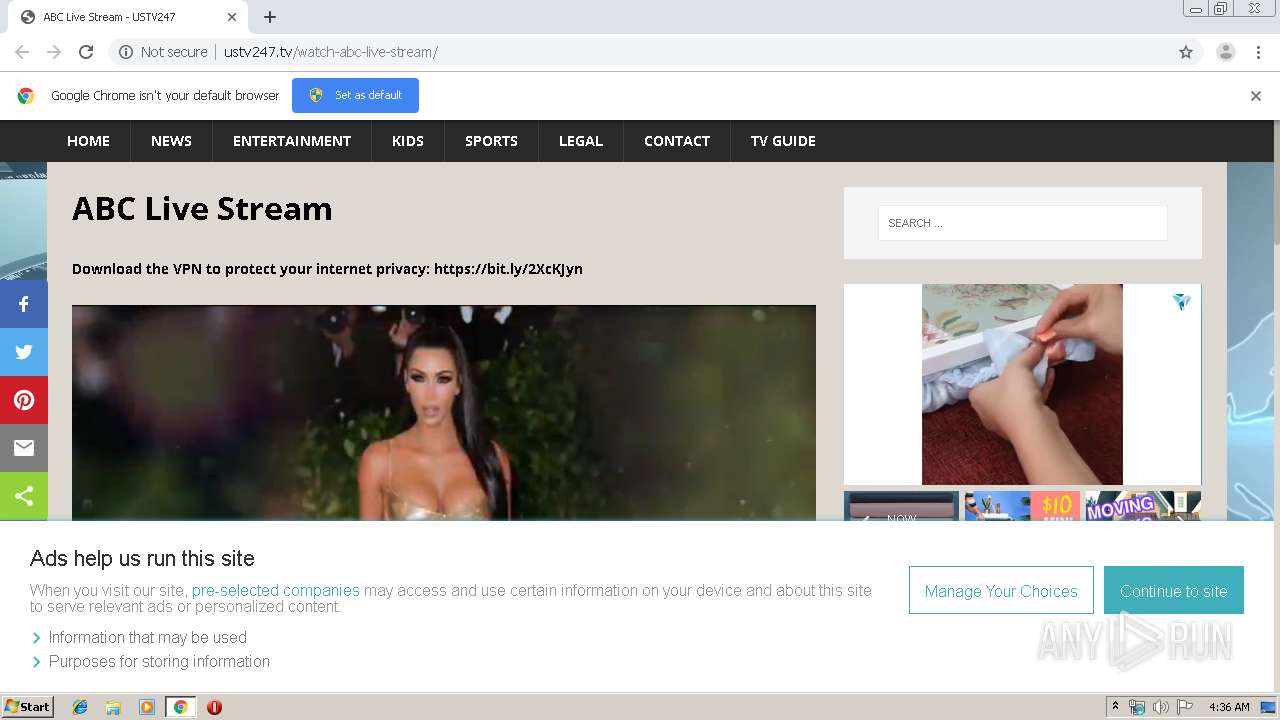Open KIDS menu item
The height and width of the screenshot is (720, 1280).
408,141
